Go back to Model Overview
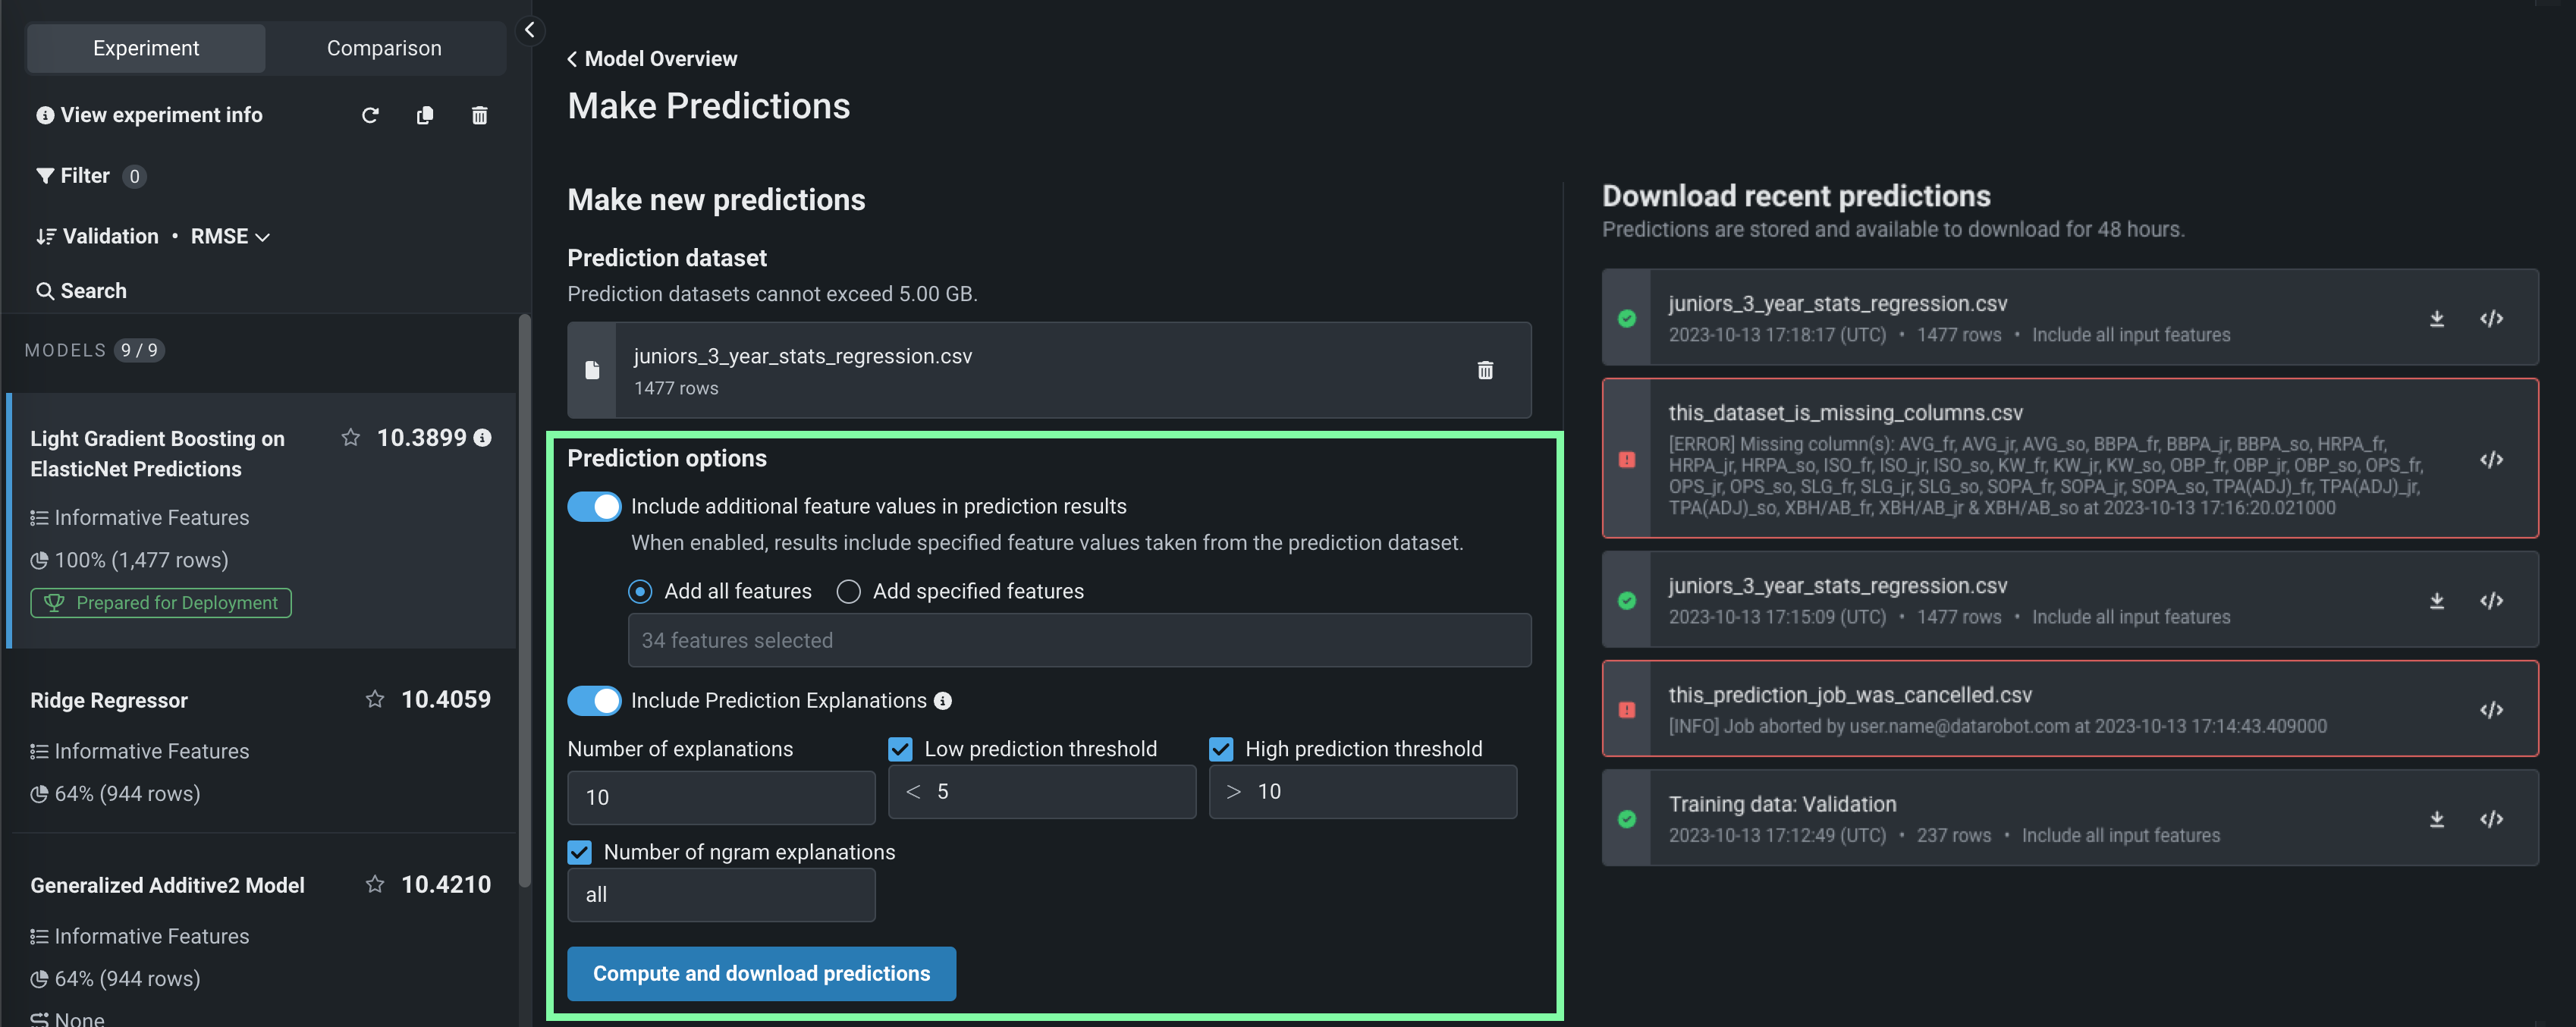The image size is (2576, 1027). tap(652, 59)
